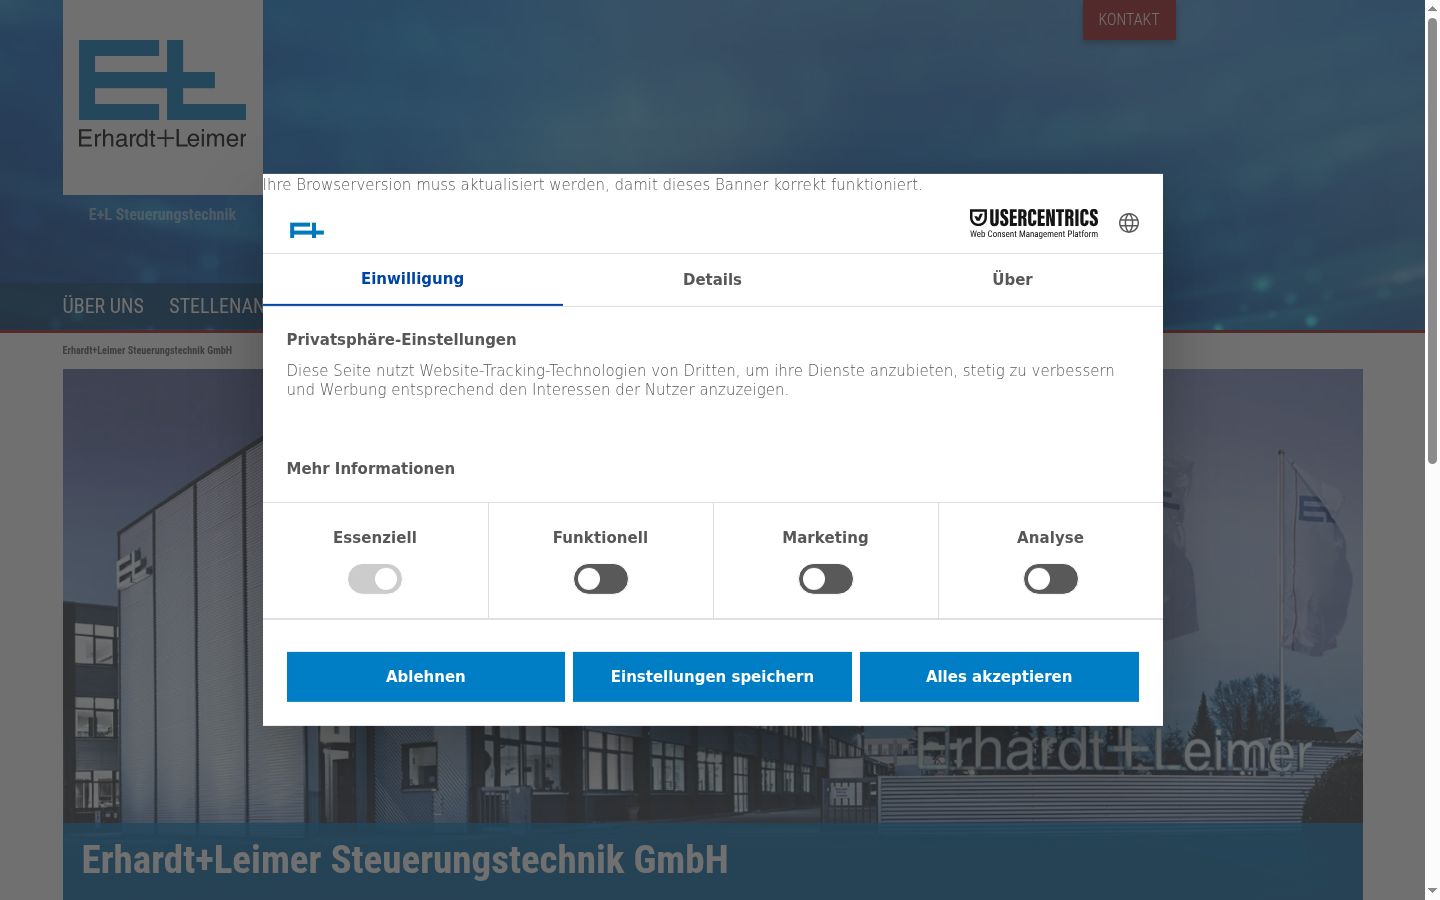The image size is (1440, 900).
Task: Click the Analyse category label
Action: (1051, 538)
